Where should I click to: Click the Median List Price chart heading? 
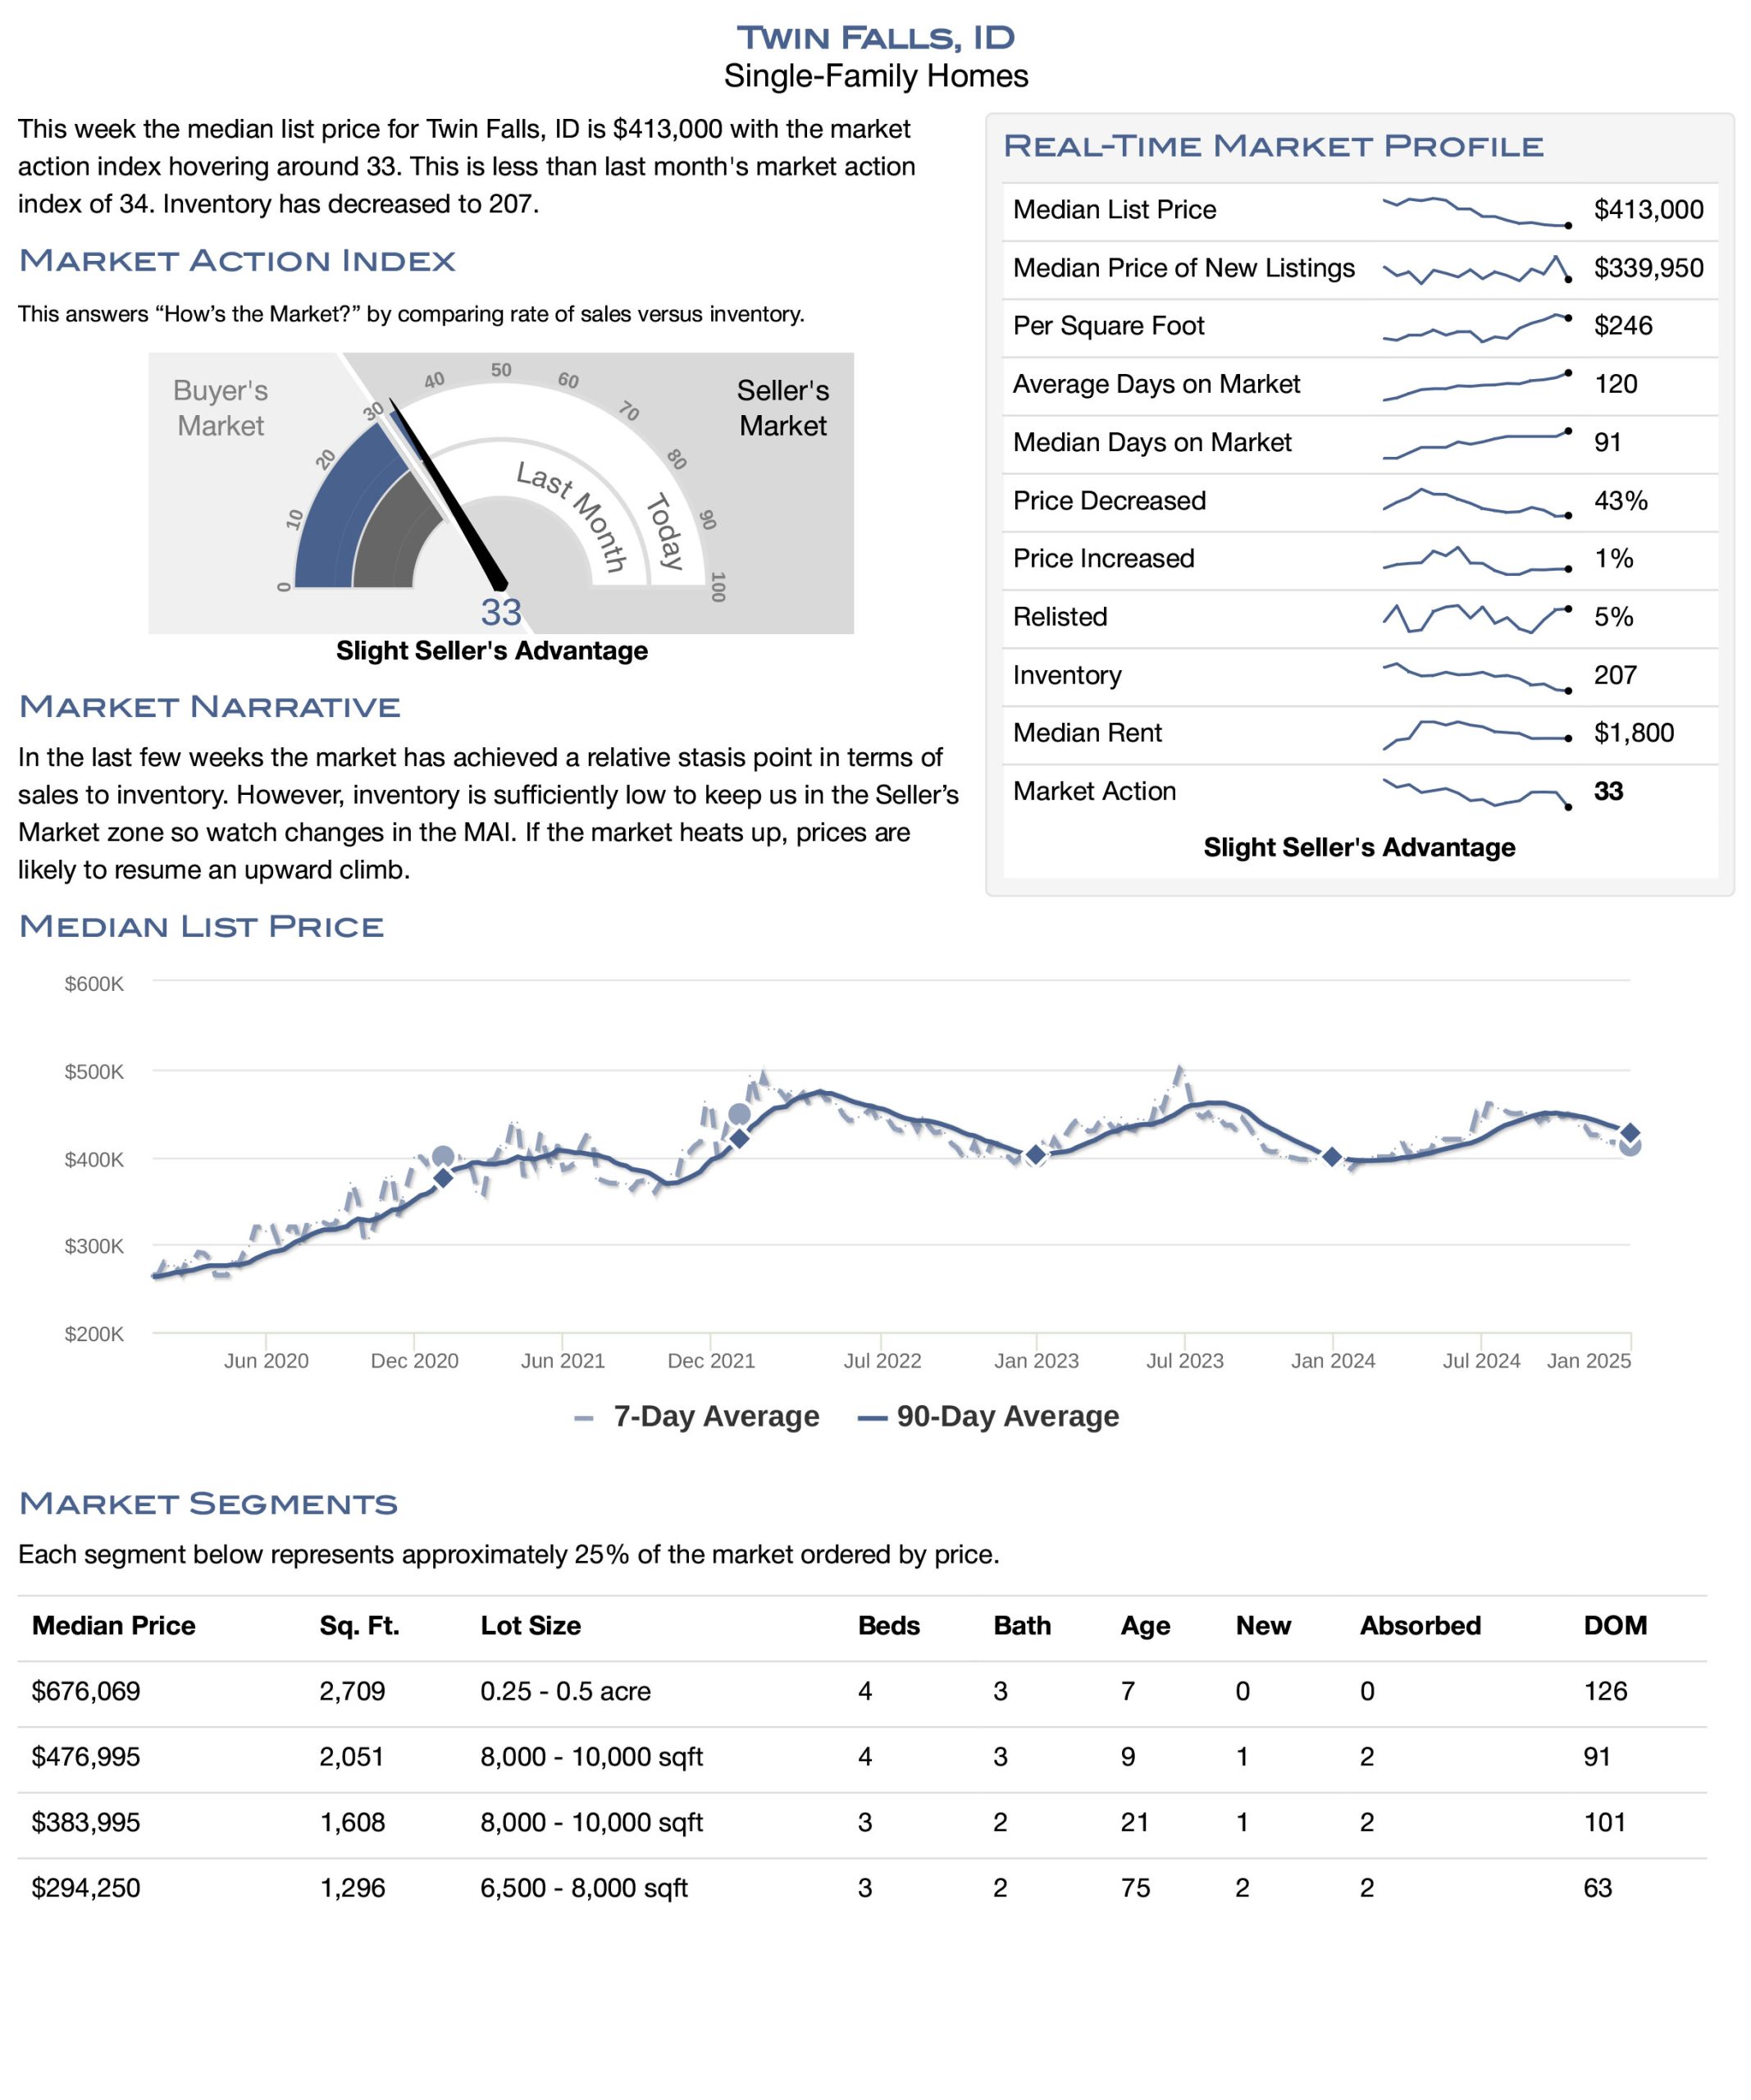(x=201, y=926)
